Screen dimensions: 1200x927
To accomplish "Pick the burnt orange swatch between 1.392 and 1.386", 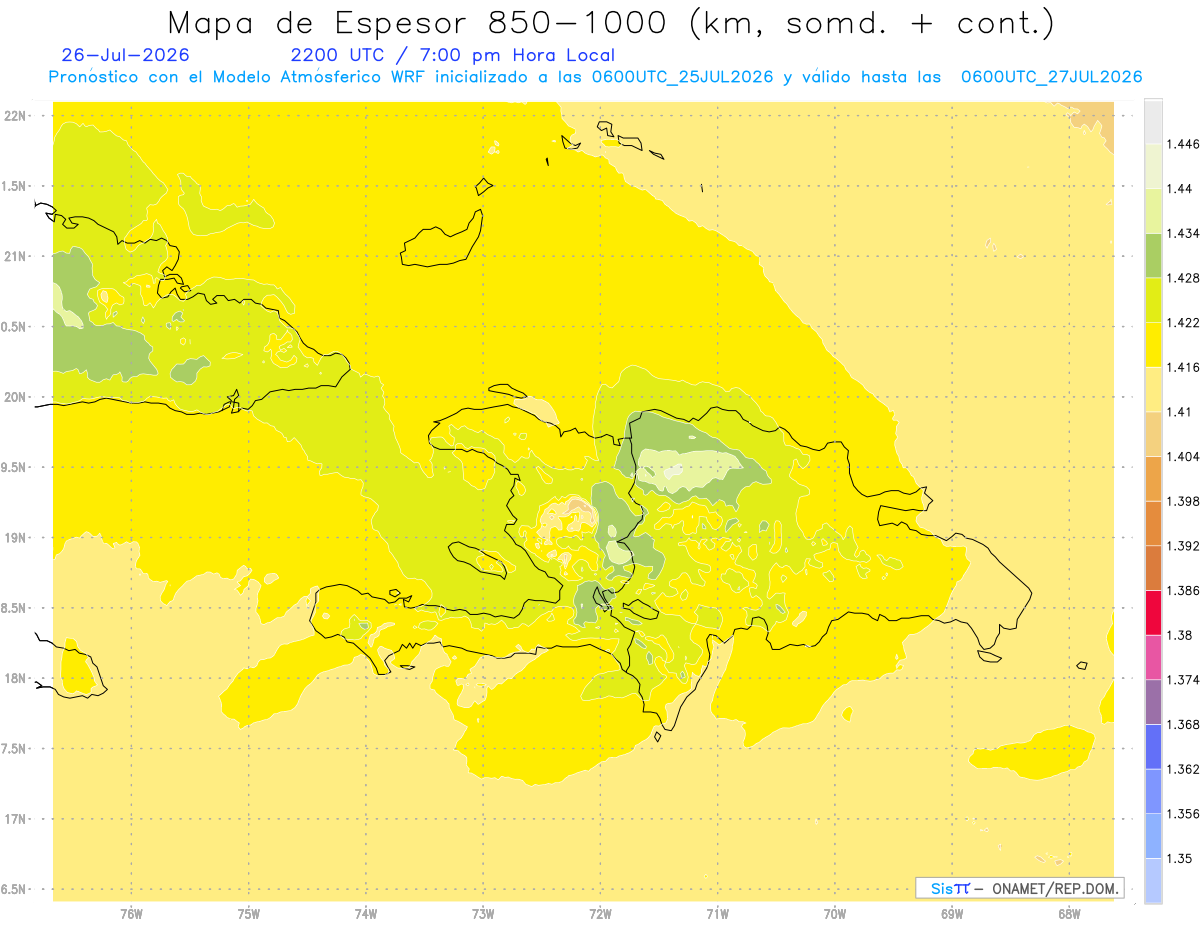I will (1153, 568).
